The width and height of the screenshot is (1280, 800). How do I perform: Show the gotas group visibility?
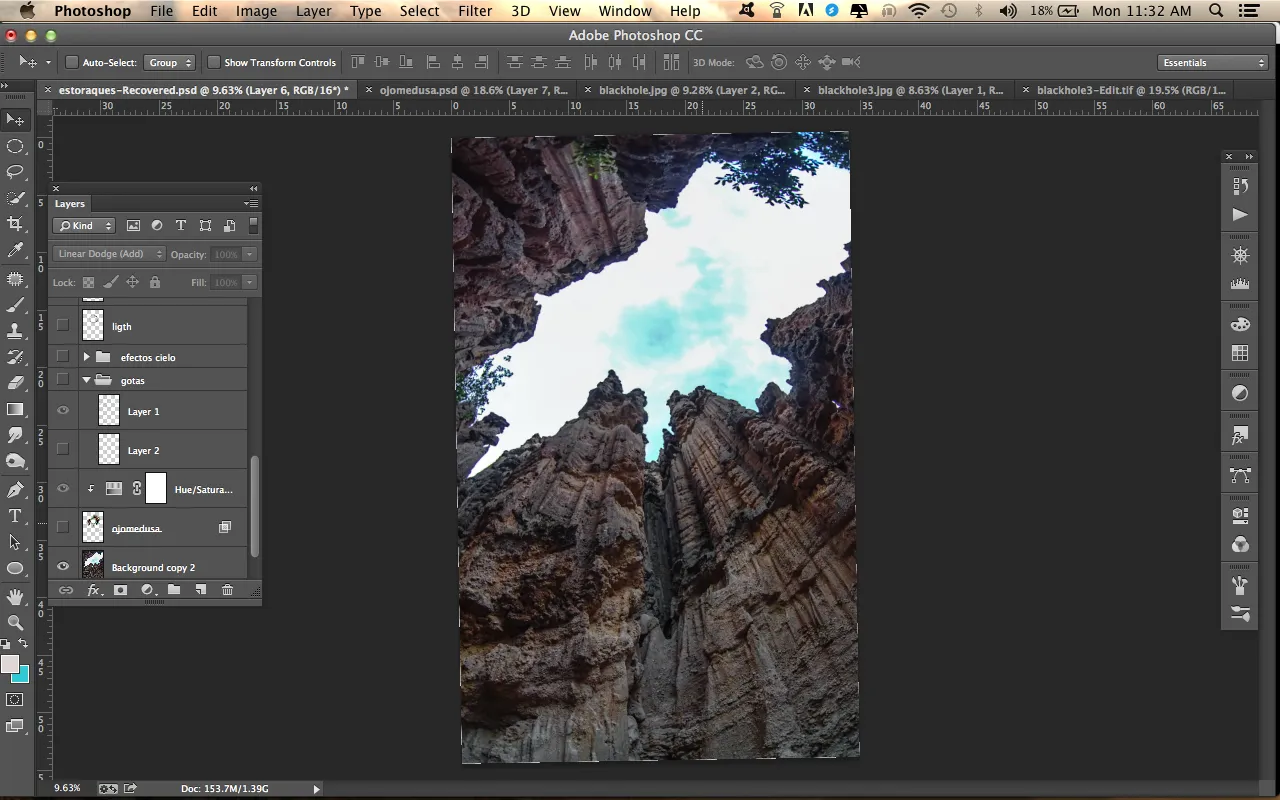(63, 380)
